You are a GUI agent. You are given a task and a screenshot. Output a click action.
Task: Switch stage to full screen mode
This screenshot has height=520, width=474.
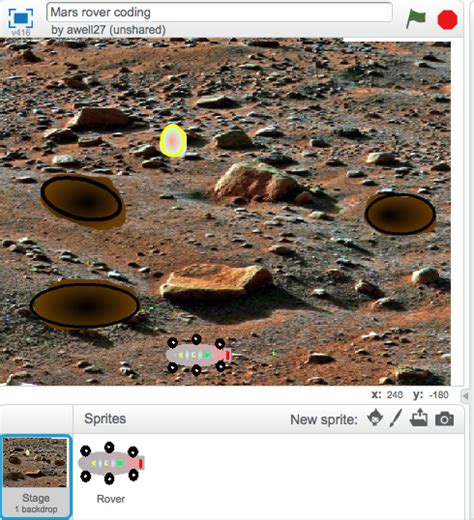coord(21,18)
